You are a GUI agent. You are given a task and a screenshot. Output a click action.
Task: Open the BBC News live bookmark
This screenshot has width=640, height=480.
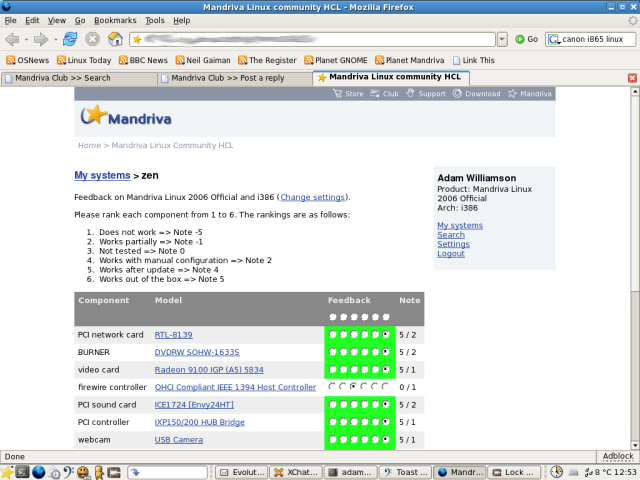[x=143, y=60]
